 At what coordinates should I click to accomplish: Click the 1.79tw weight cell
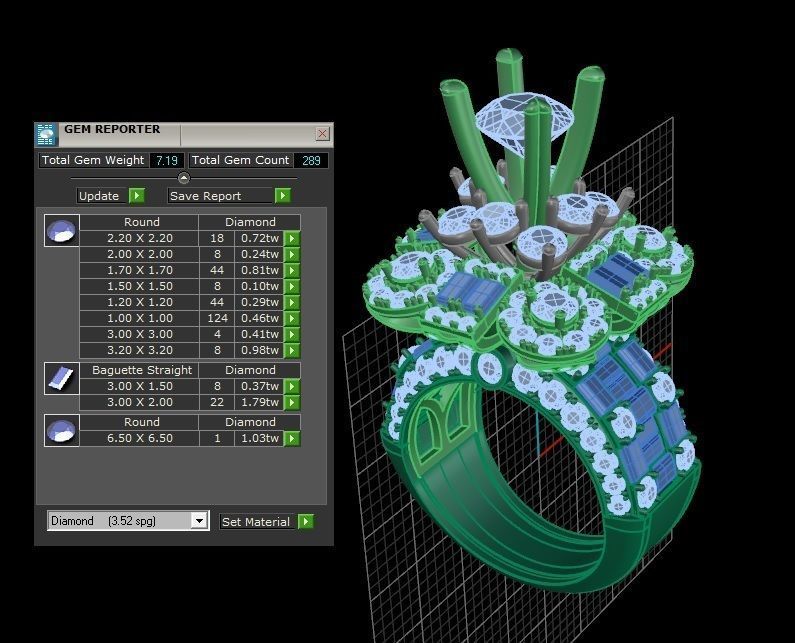click(259, 403)
